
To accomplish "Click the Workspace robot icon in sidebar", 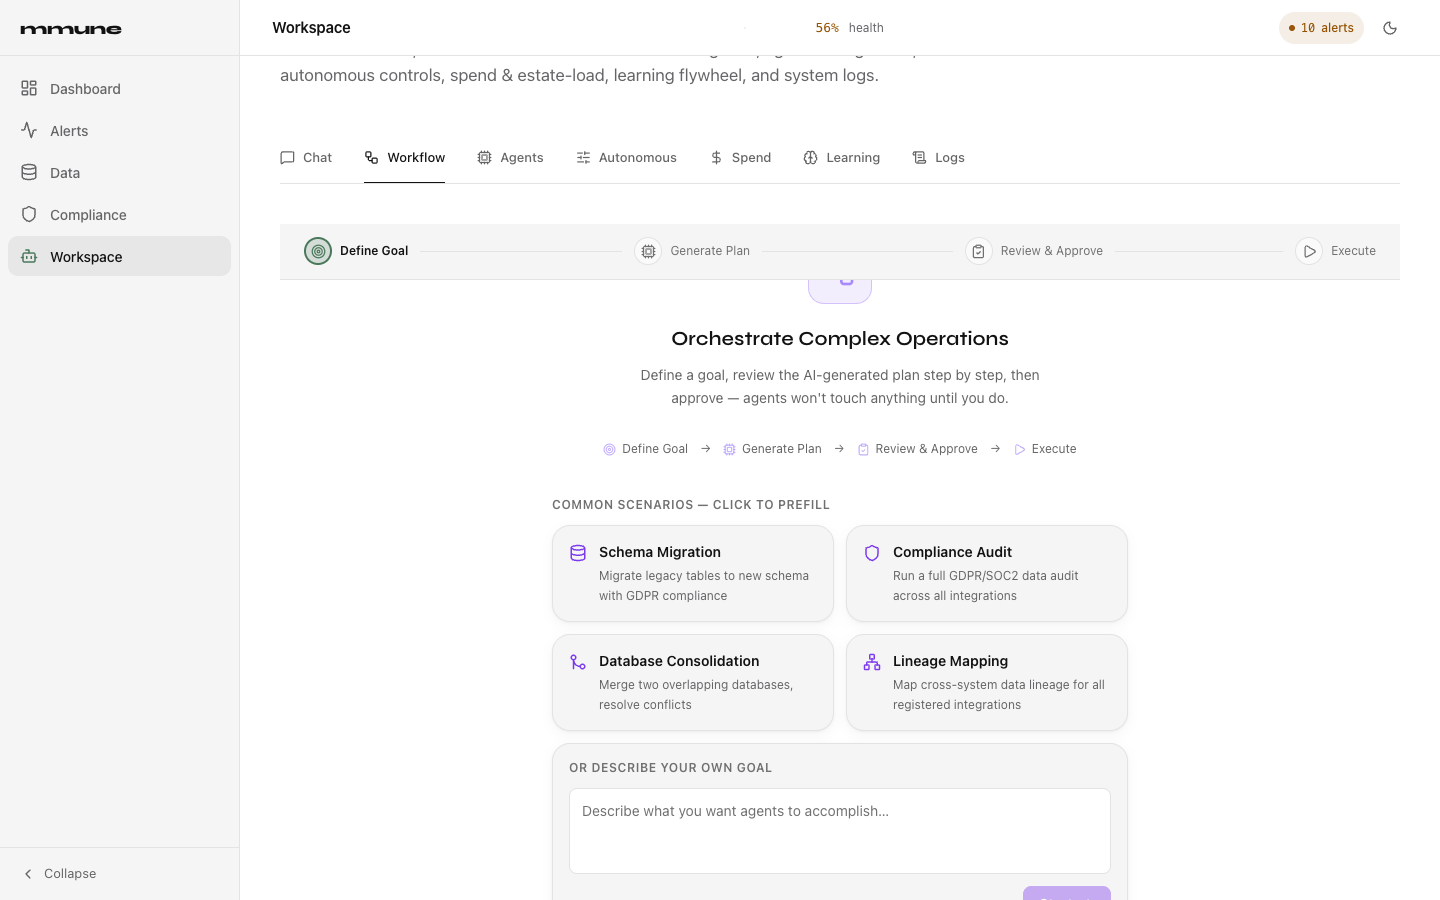I will coord(29,256).
